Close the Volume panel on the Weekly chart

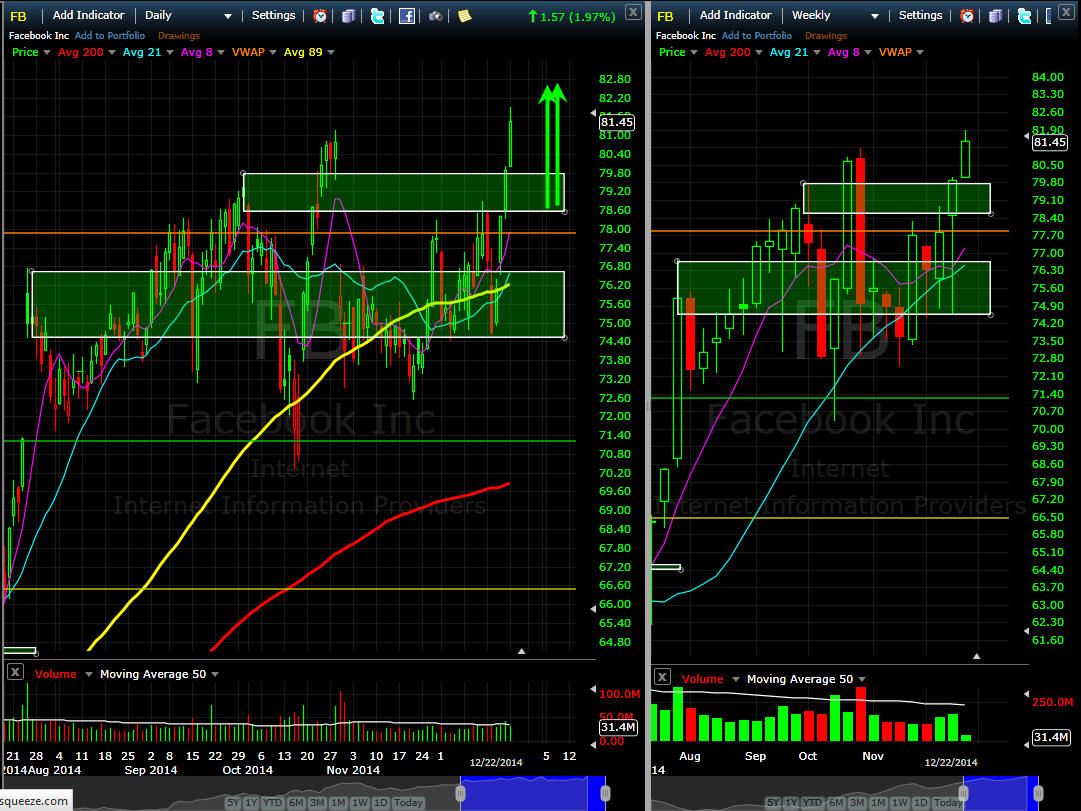point(661,678)
